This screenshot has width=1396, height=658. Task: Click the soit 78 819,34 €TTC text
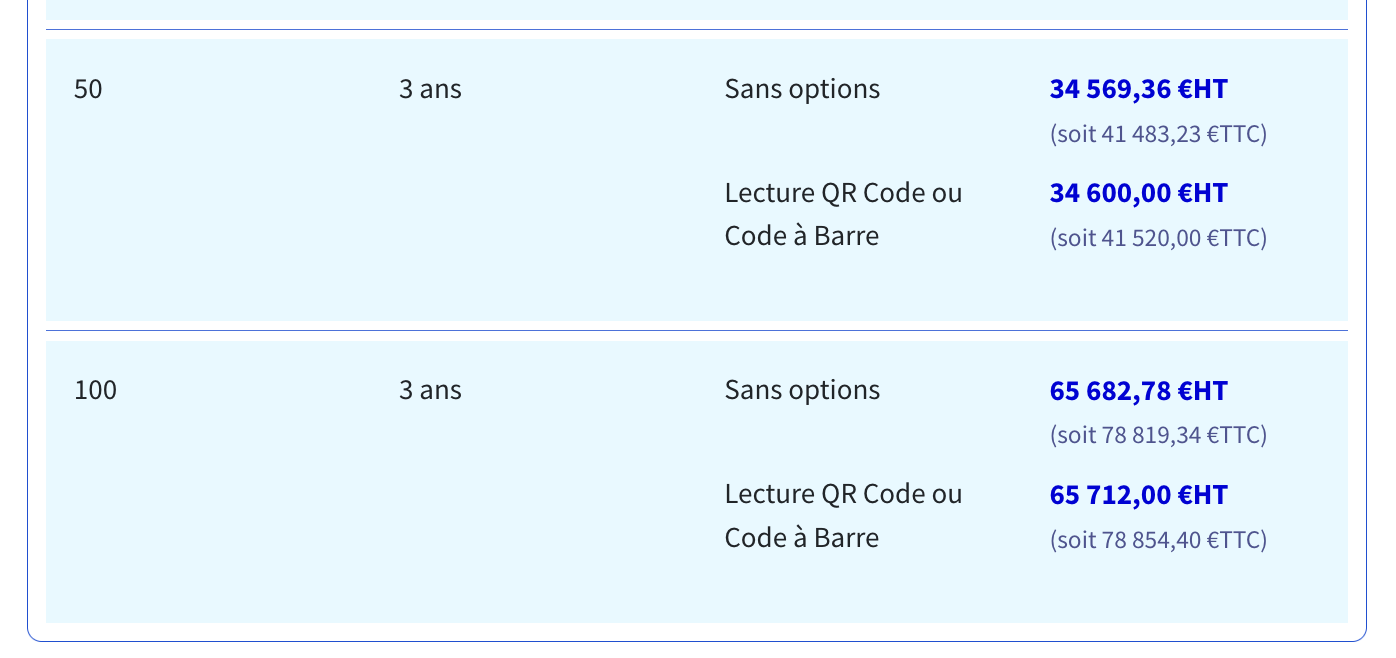1158,435
